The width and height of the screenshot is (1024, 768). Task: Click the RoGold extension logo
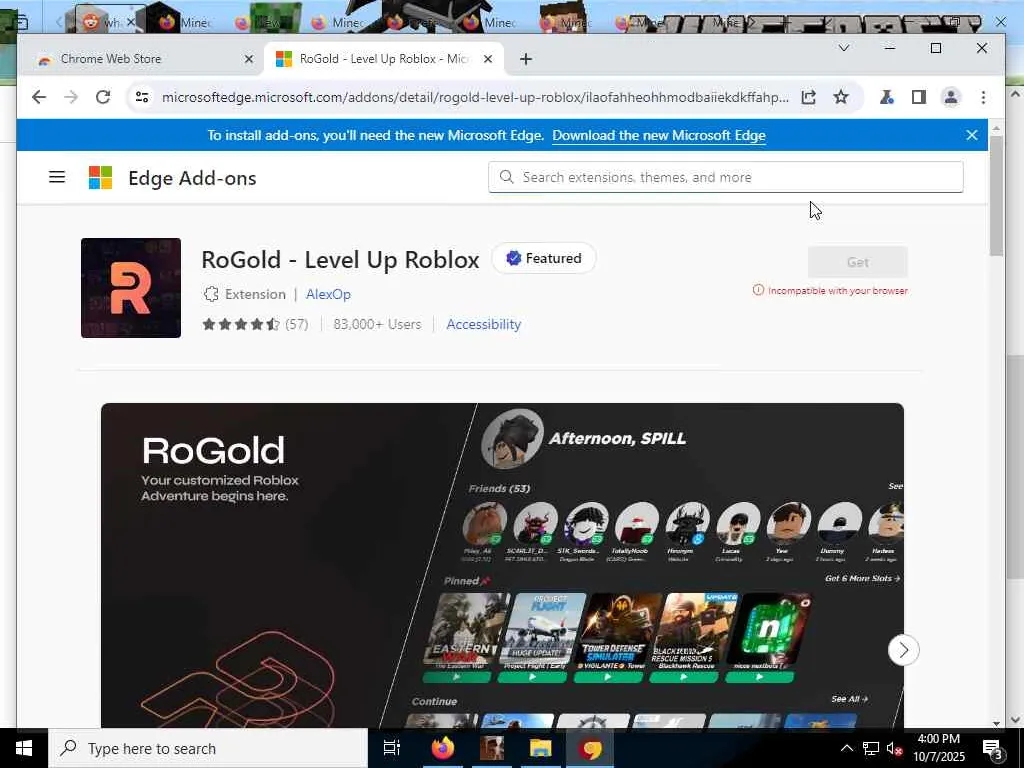coord(131,288)
